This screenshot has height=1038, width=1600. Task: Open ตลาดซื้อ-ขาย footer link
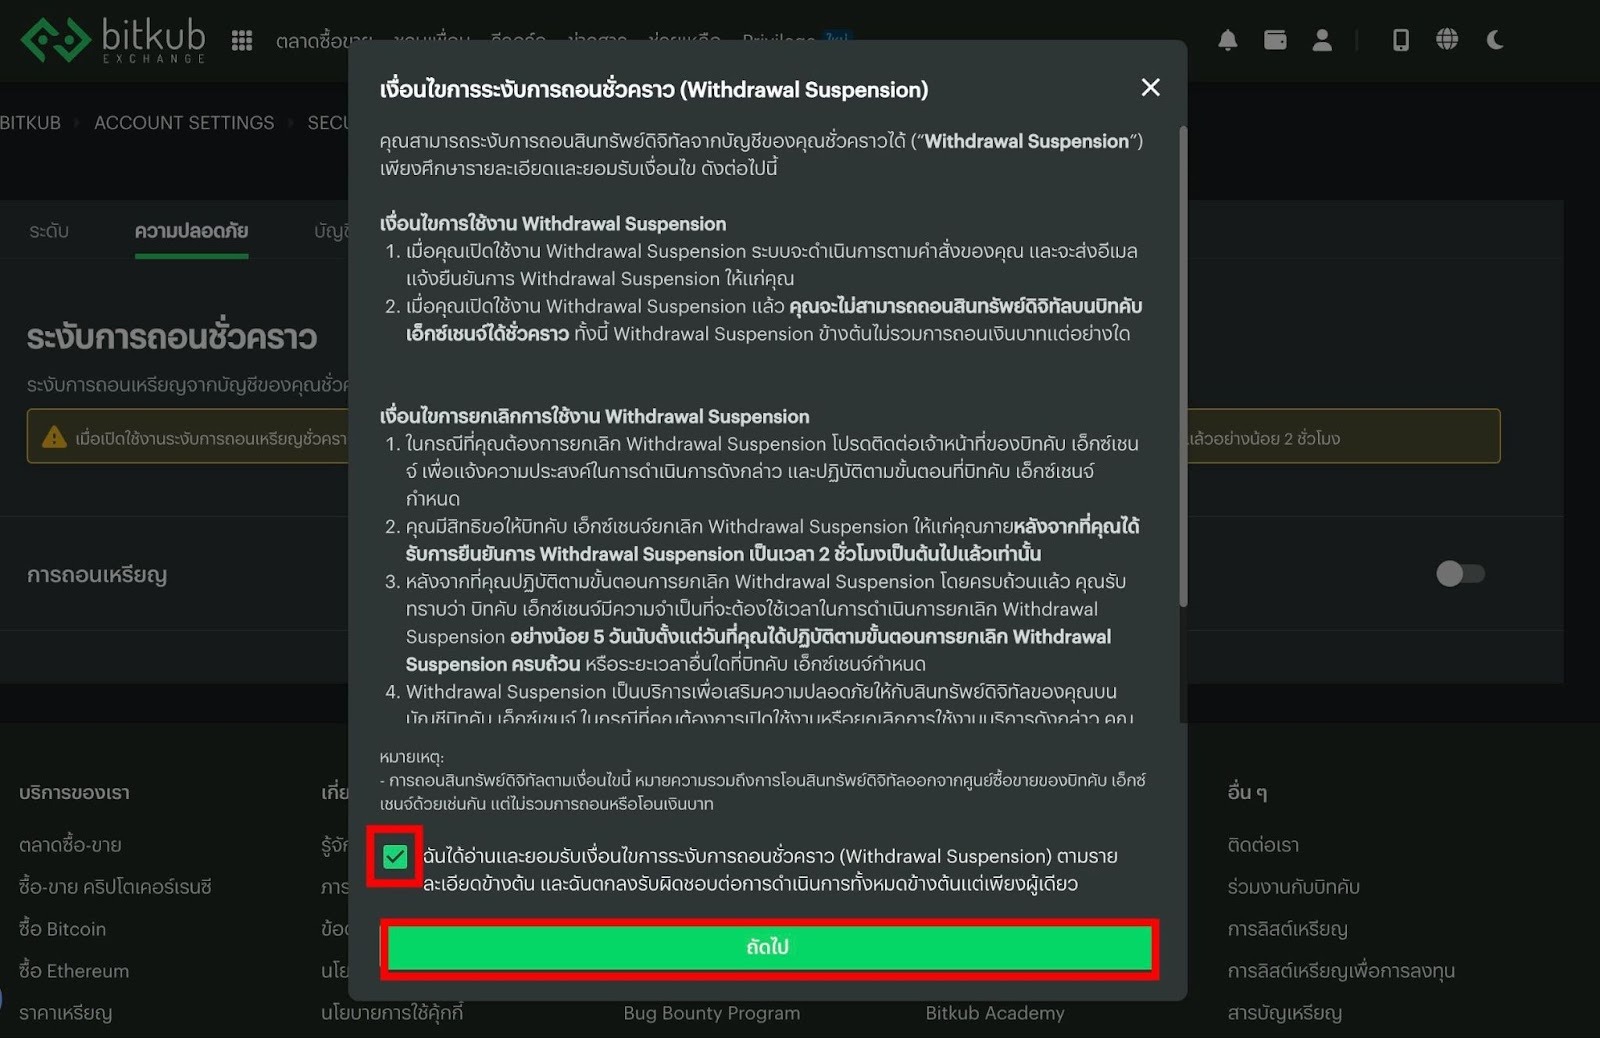(x=70, y=845)
